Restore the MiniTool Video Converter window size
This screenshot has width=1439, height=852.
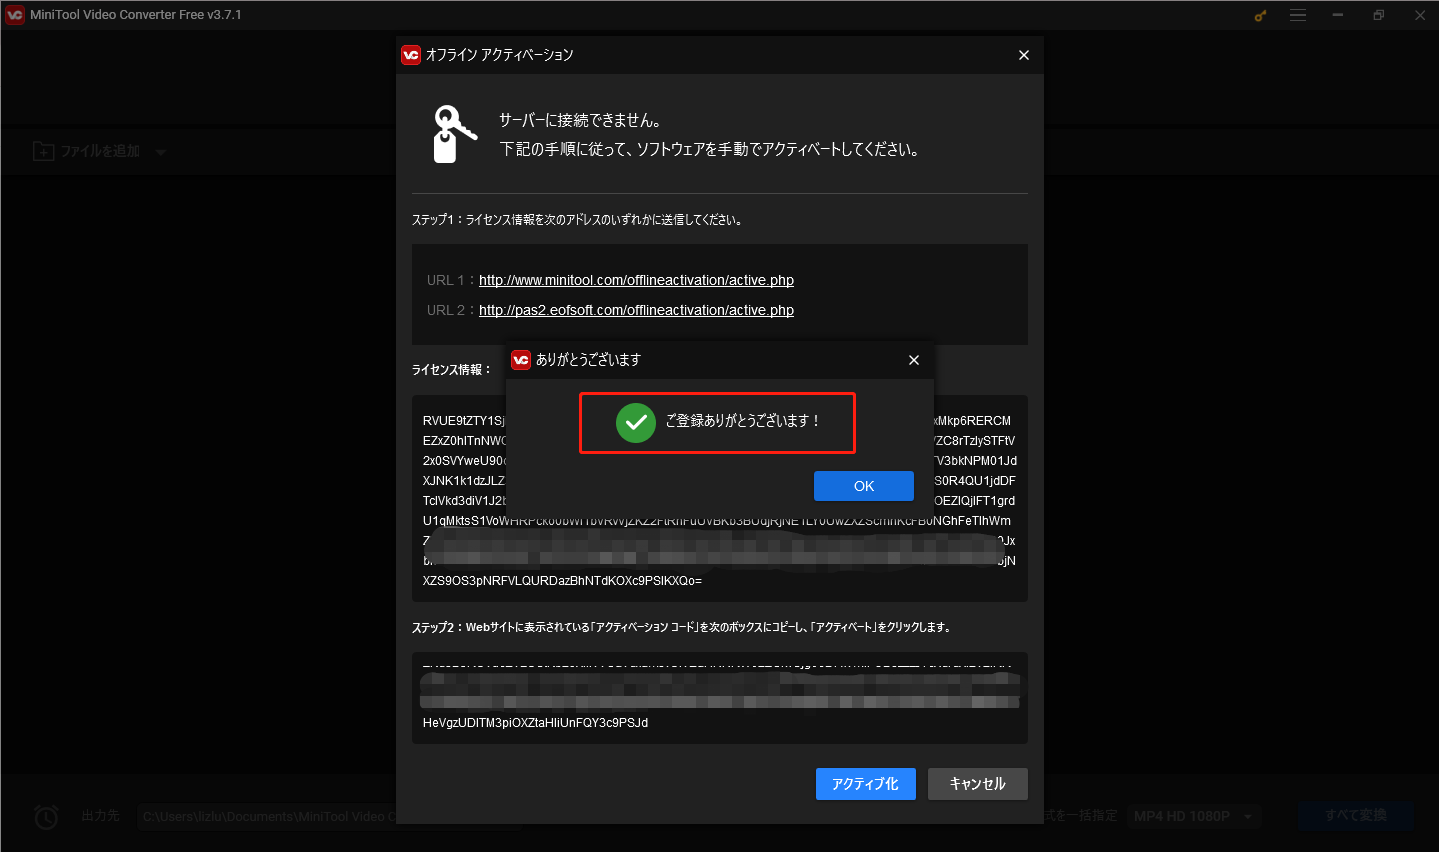coord(1379,15)
